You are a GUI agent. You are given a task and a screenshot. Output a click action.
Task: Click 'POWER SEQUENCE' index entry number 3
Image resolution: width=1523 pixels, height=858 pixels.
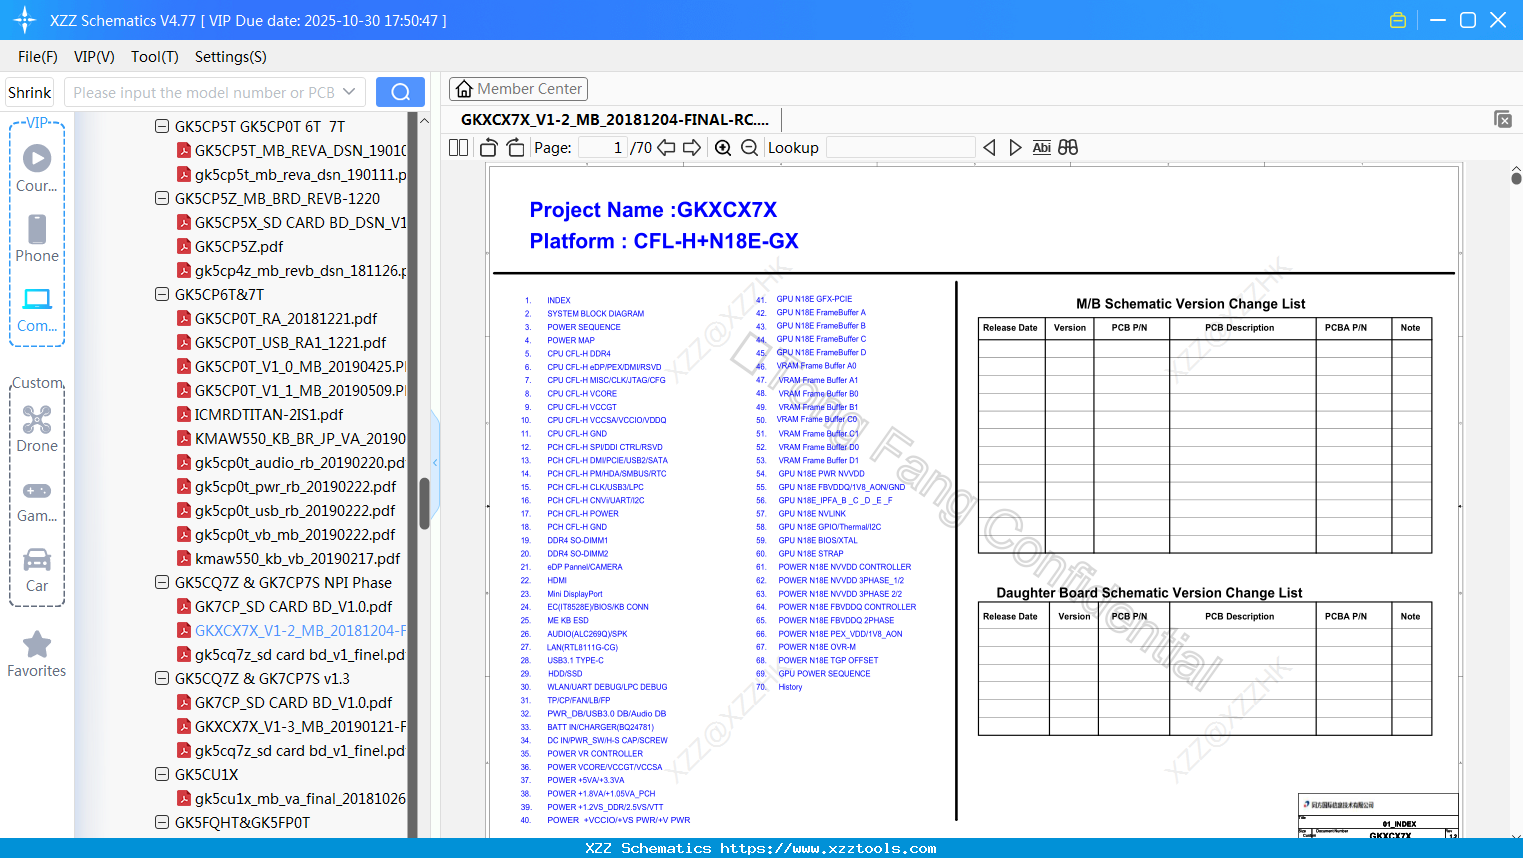pos(584,327)
